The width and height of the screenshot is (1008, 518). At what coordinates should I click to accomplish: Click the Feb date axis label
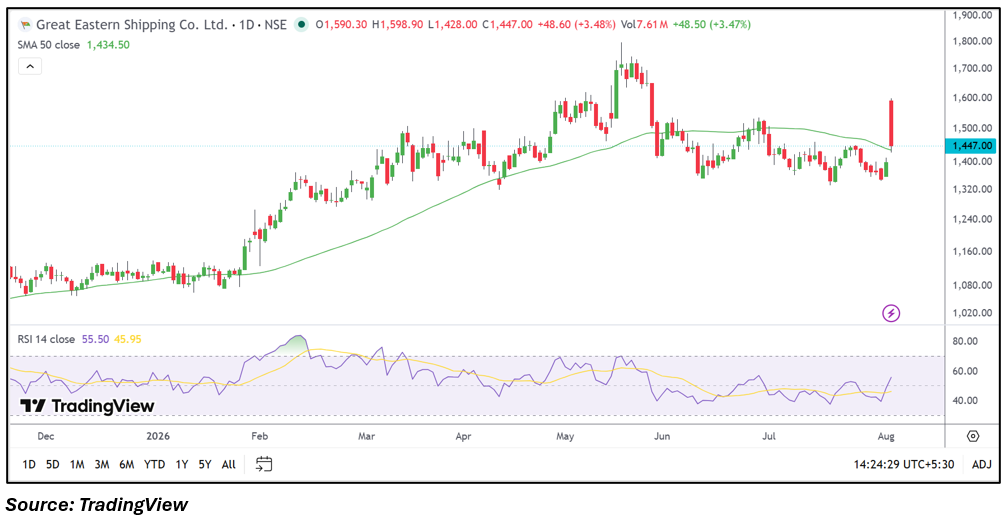[x=259, y=436]
